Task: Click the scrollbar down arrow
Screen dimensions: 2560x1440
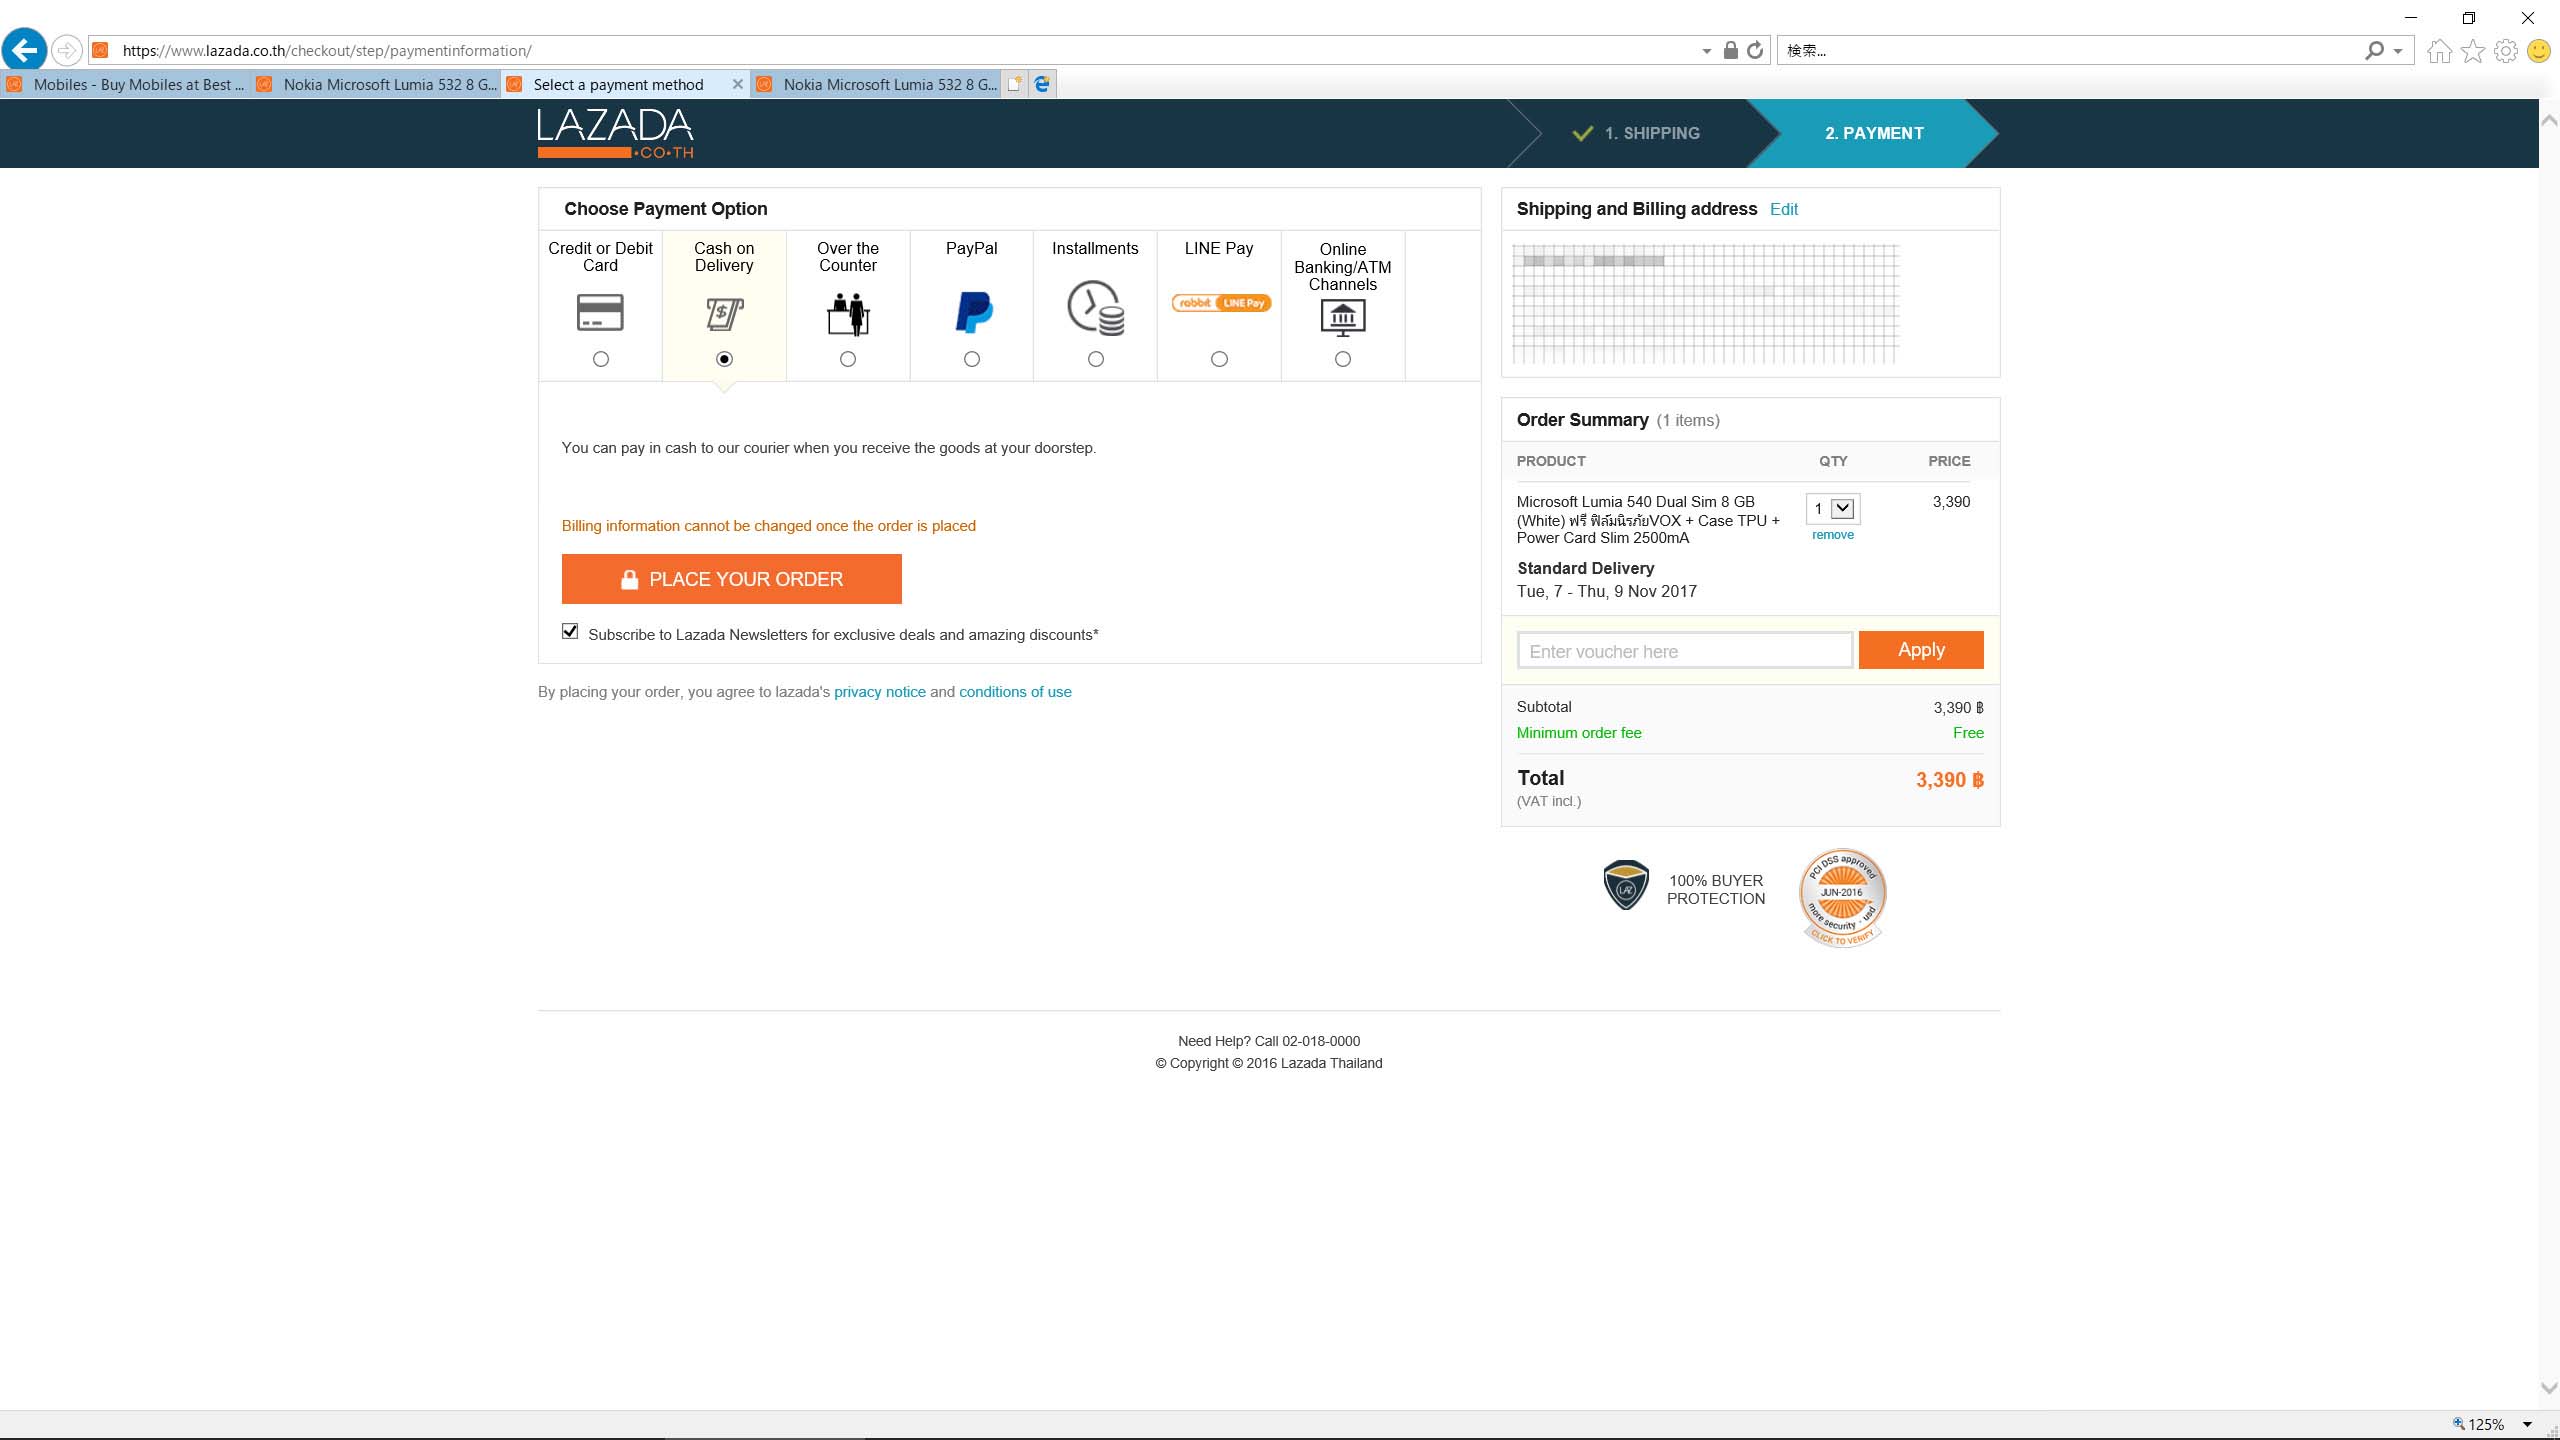Action: click(x=2549, y=1388)
